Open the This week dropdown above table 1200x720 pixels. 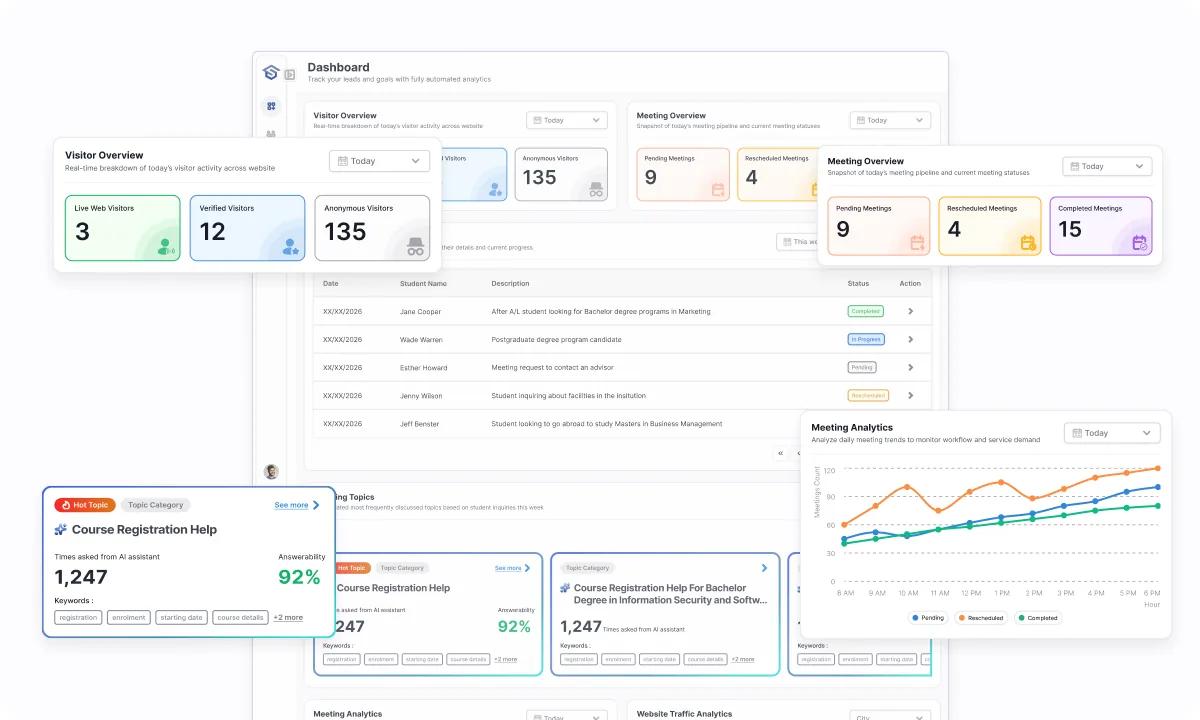tap(797, 241)
